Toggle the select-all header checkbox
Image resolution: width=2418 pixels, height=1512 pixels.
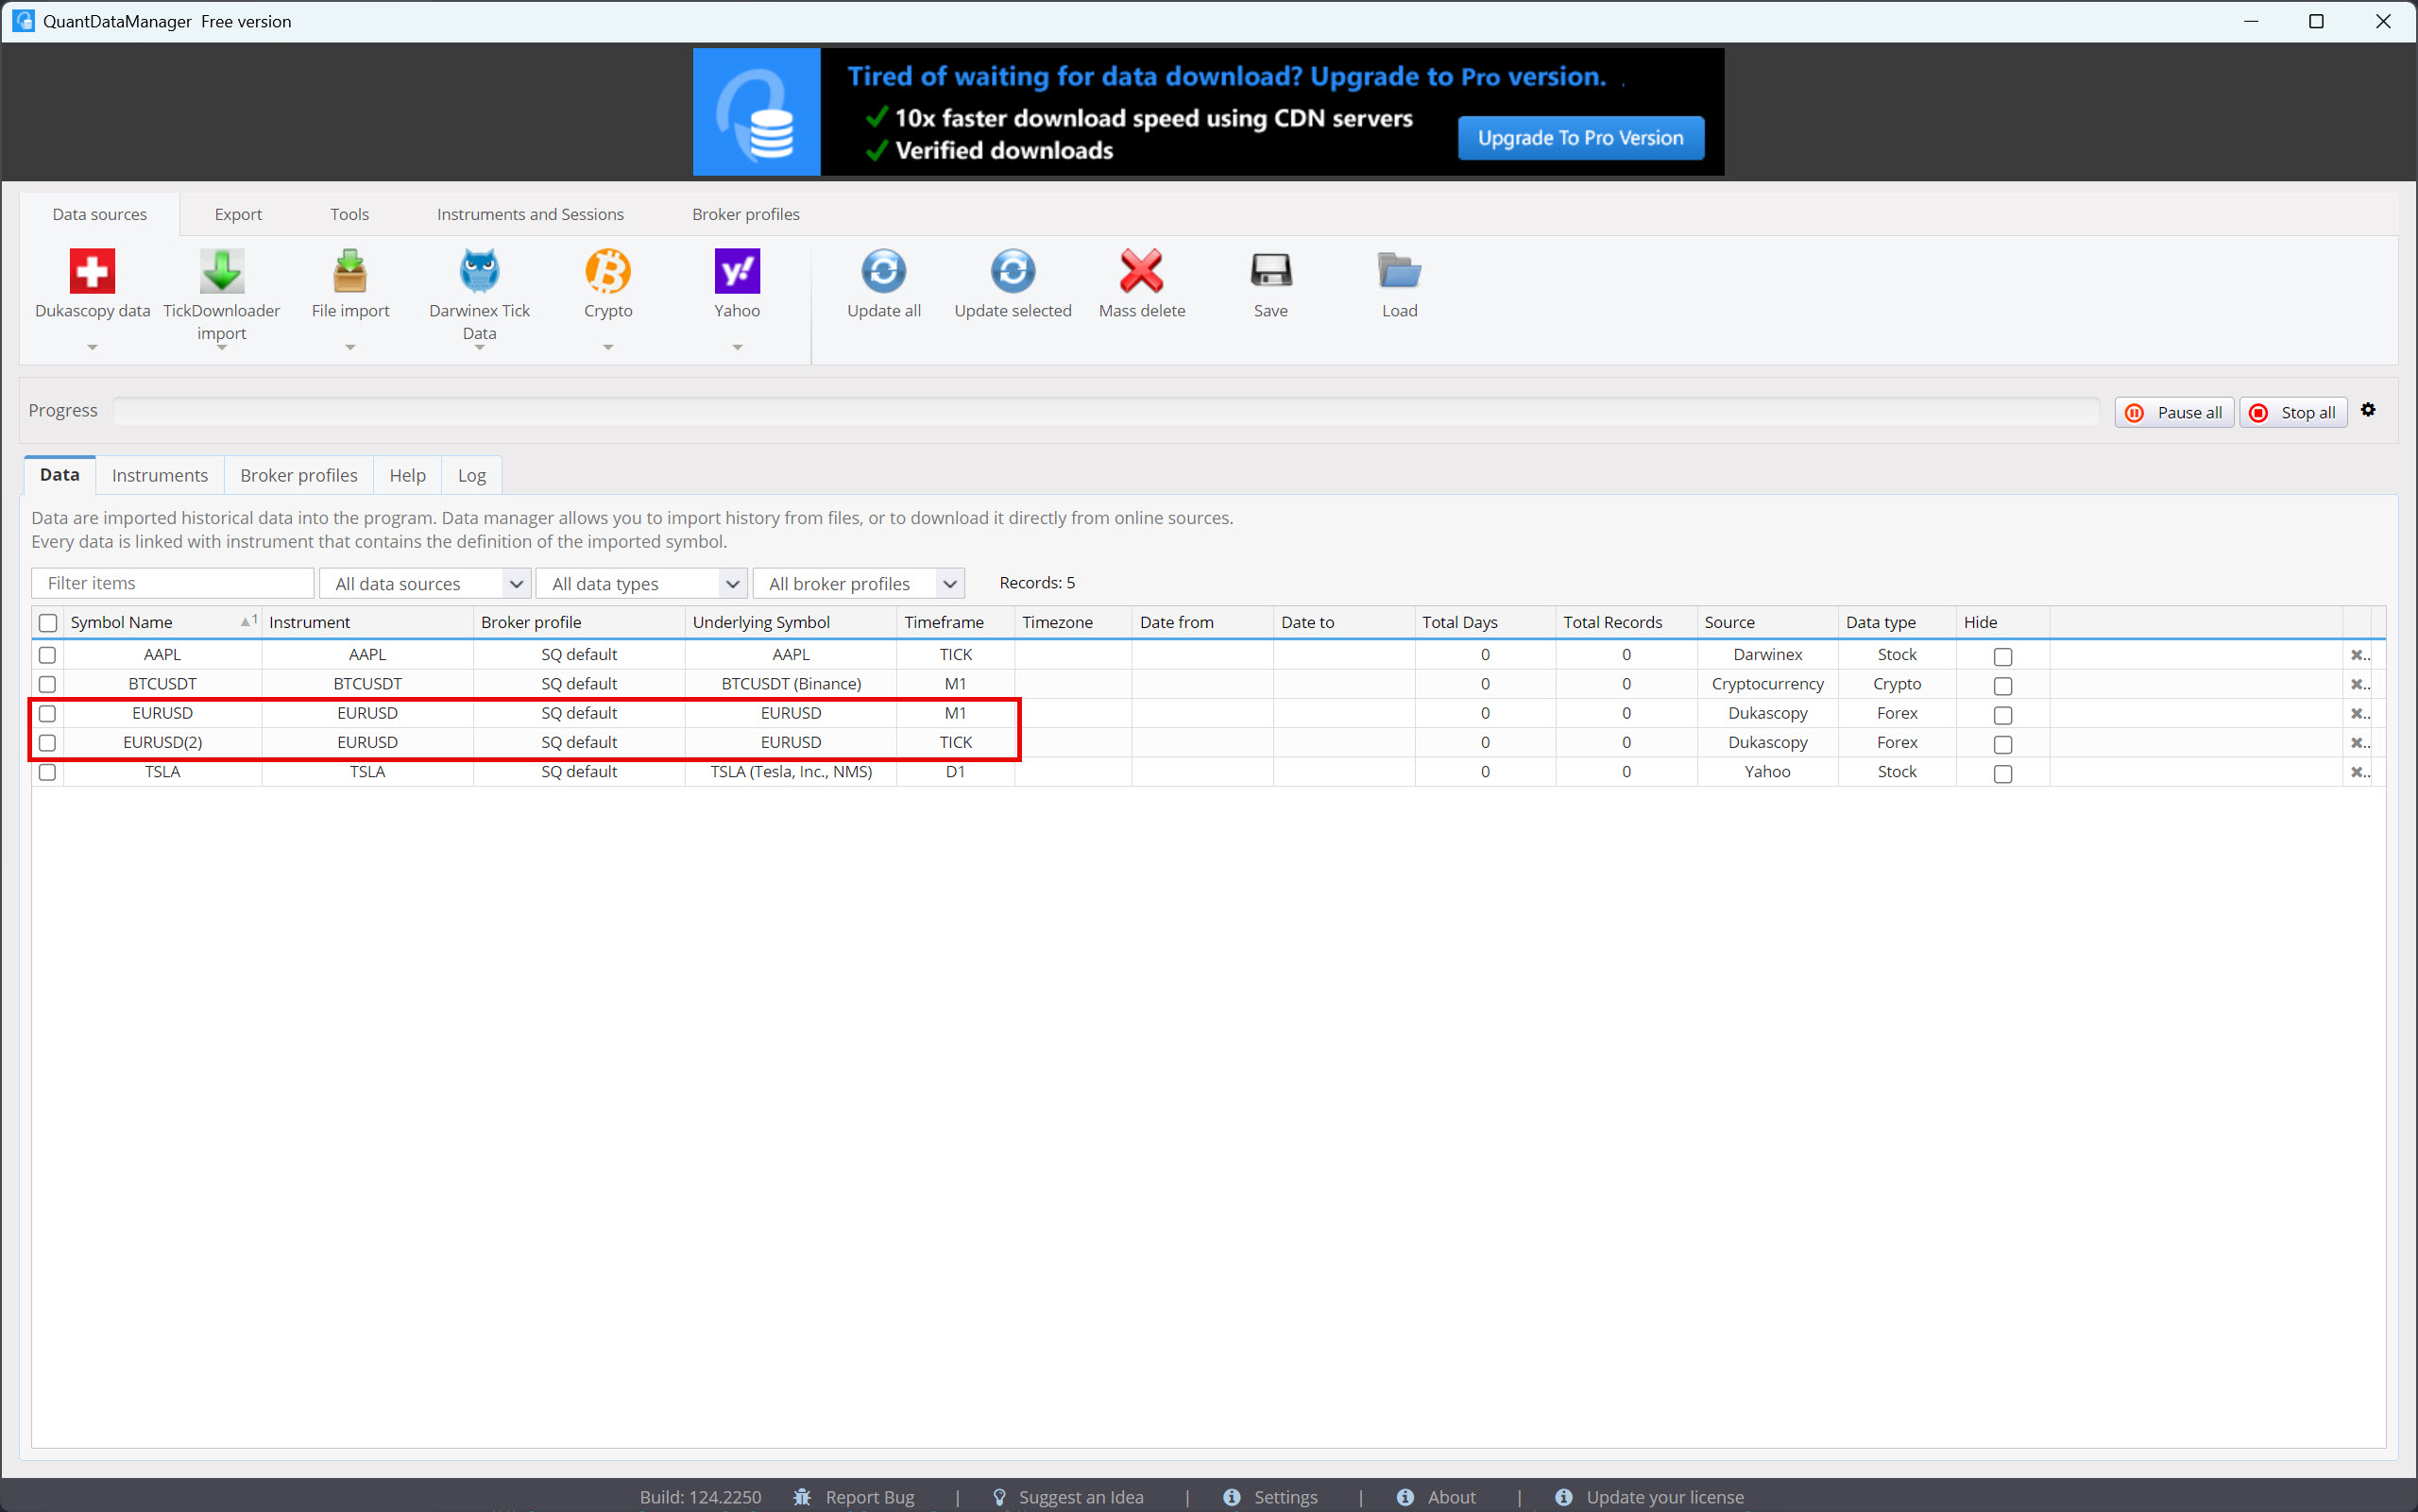[x=47, y=623]
